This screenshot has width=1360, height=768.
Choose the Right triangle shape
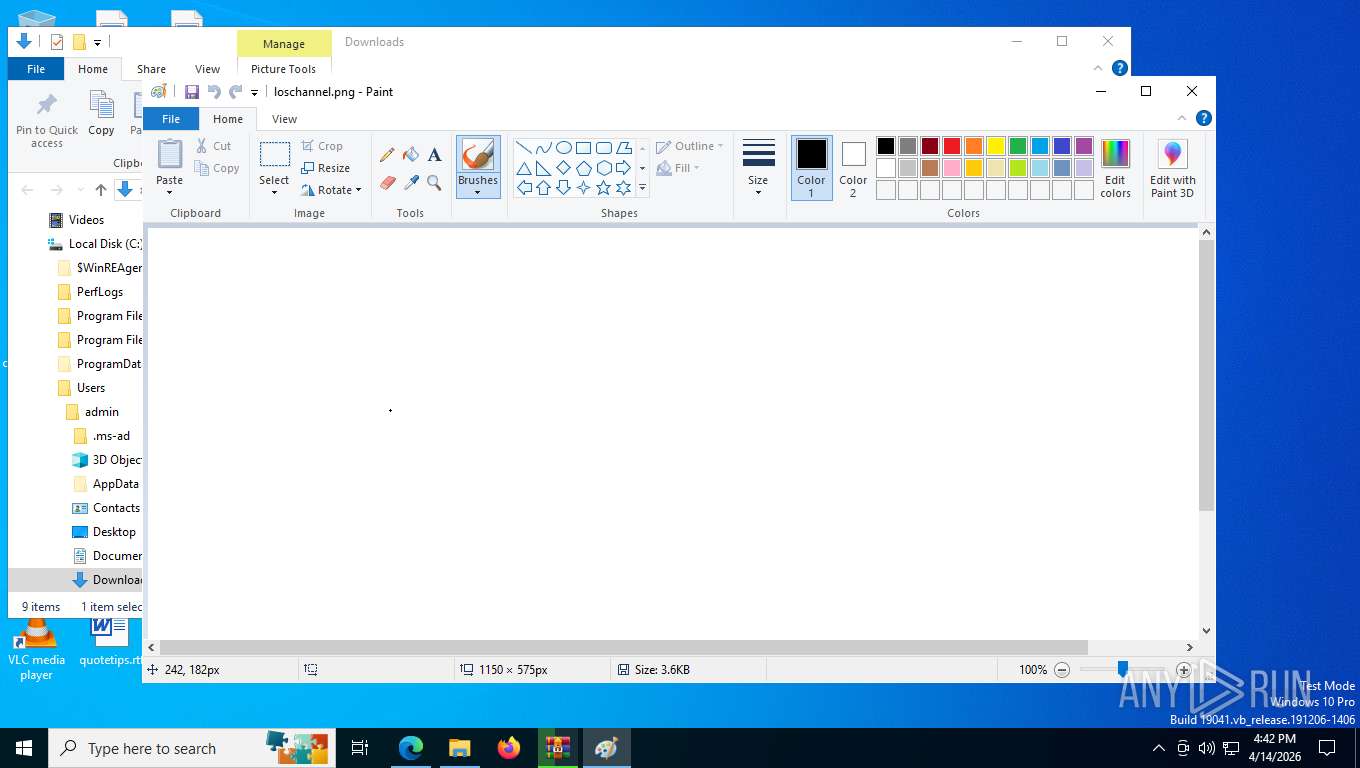[544, 167]
